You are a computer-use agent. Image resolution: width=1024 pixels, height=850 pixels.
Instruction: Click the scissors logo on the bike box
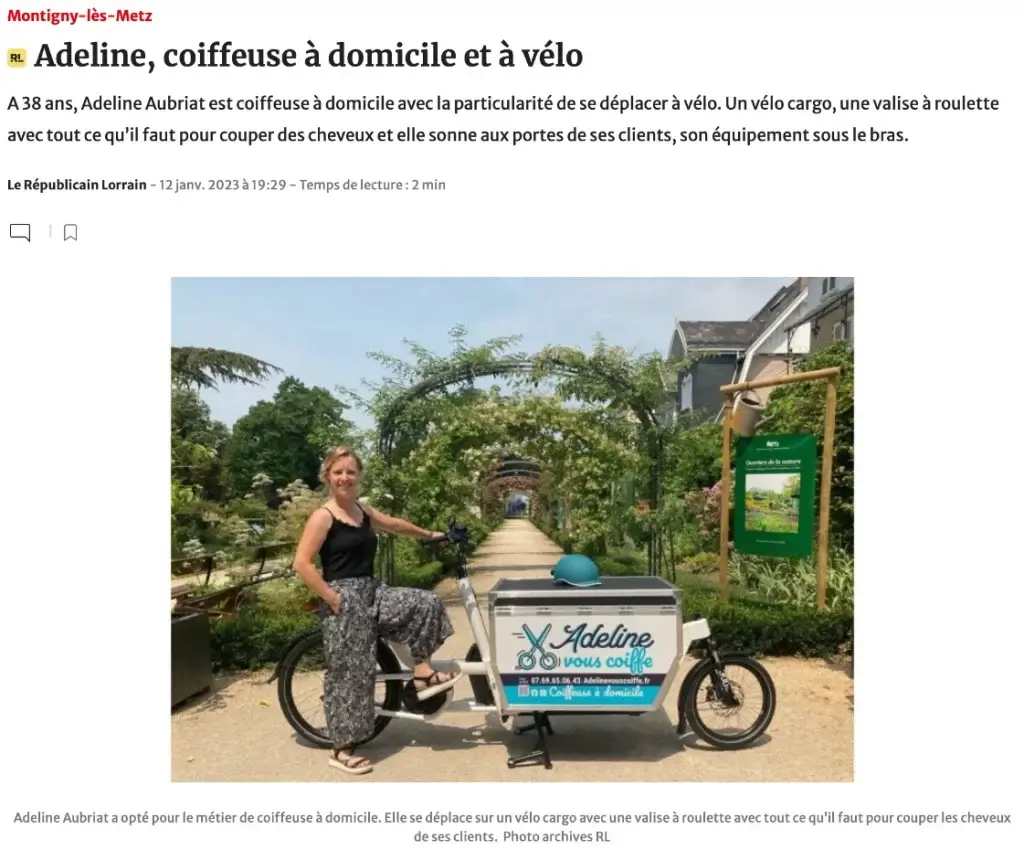point(537,646)
